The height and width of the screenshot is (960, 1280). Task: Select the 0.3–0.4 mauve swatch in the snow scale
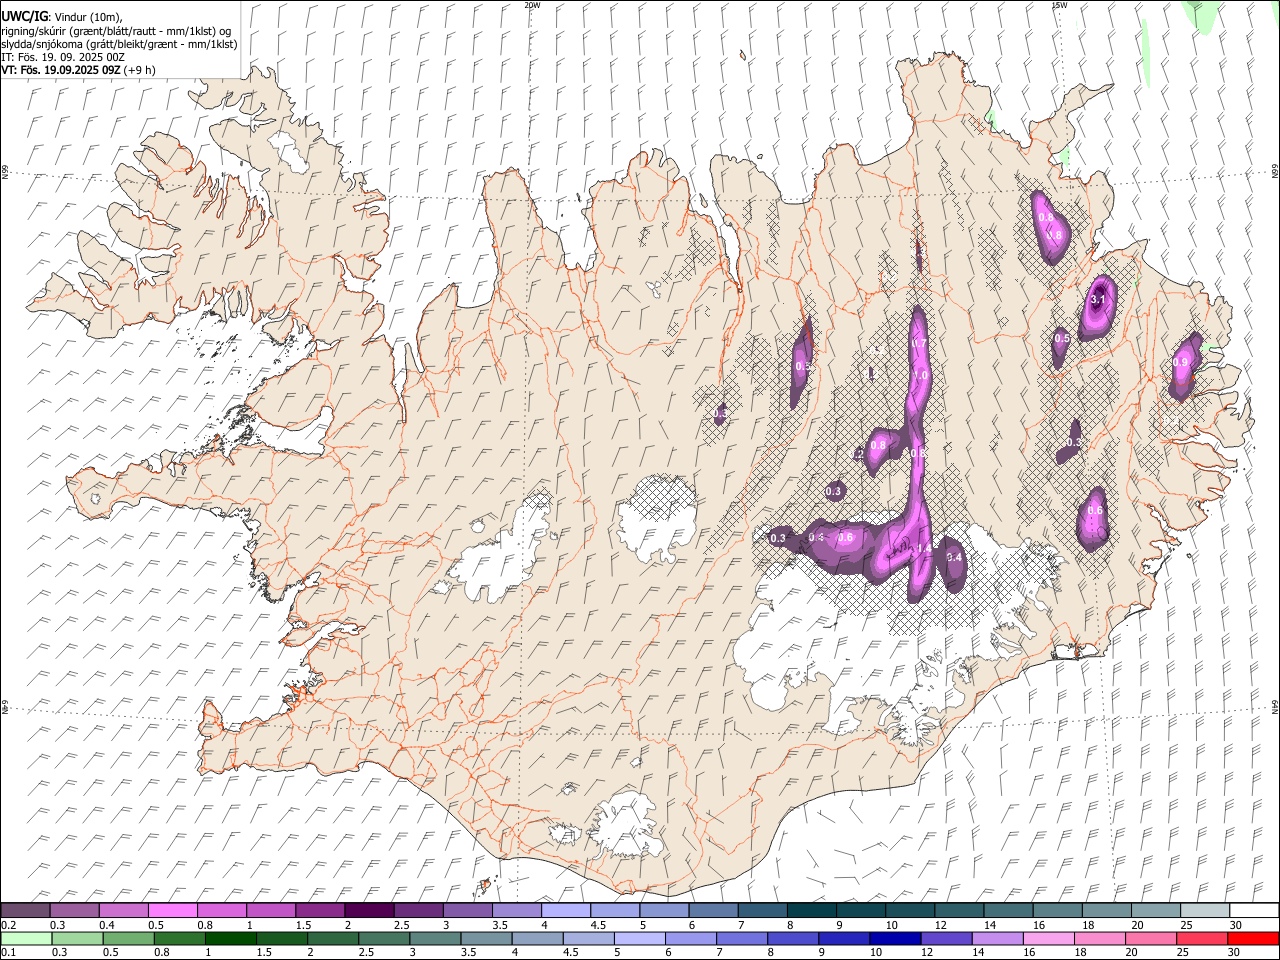(x=75, y=911)
